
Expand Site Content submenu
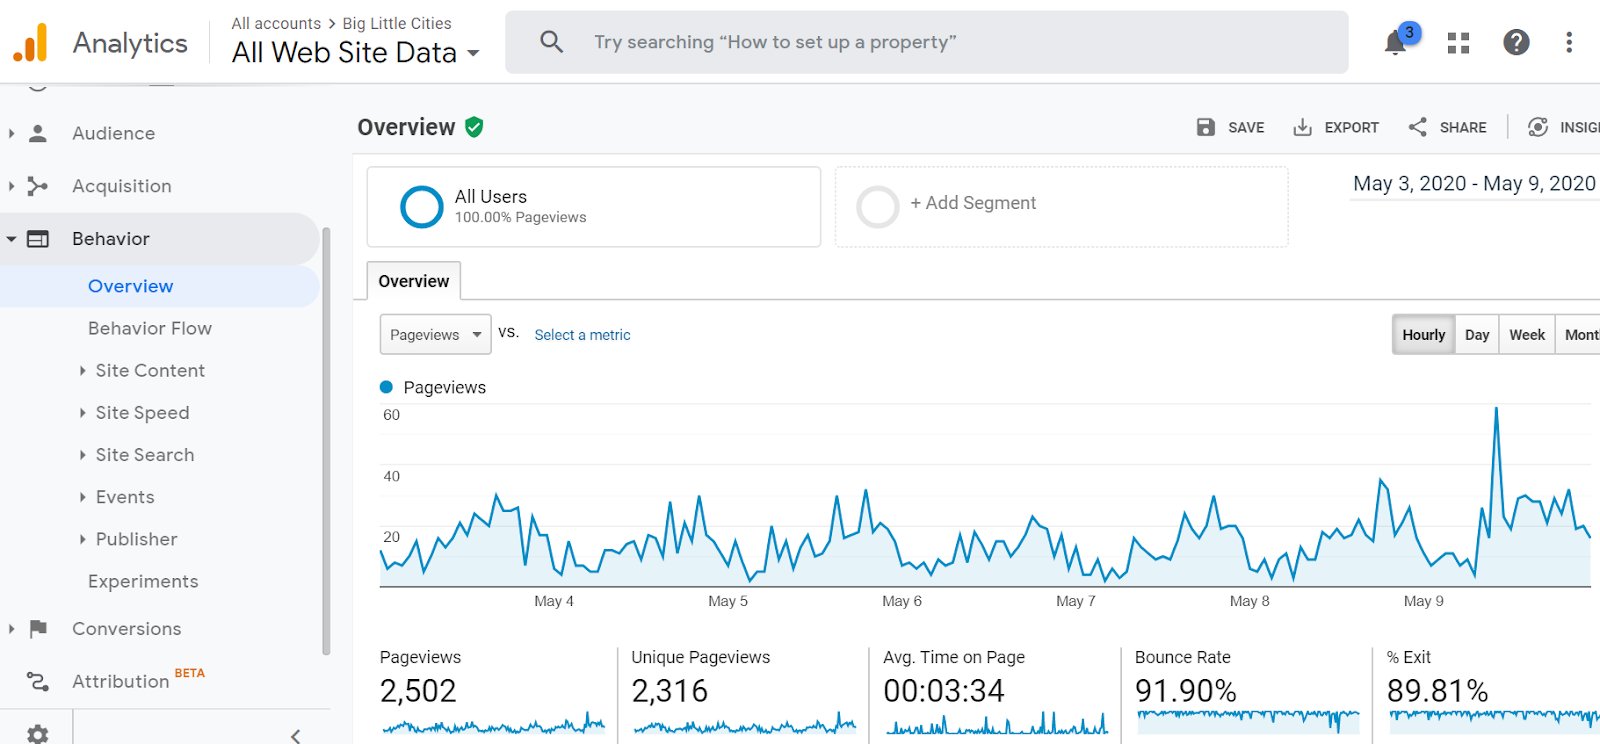point(82,371)
